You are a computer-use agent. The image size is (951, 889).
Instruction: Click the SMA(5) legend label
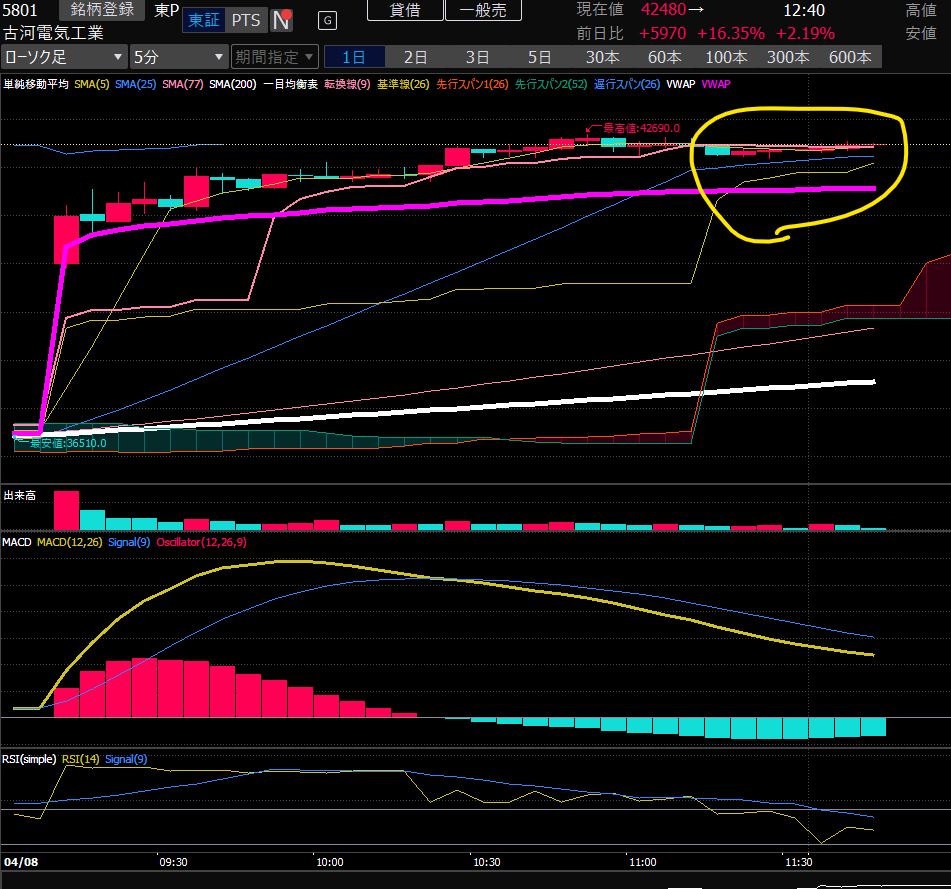[92, 84]
